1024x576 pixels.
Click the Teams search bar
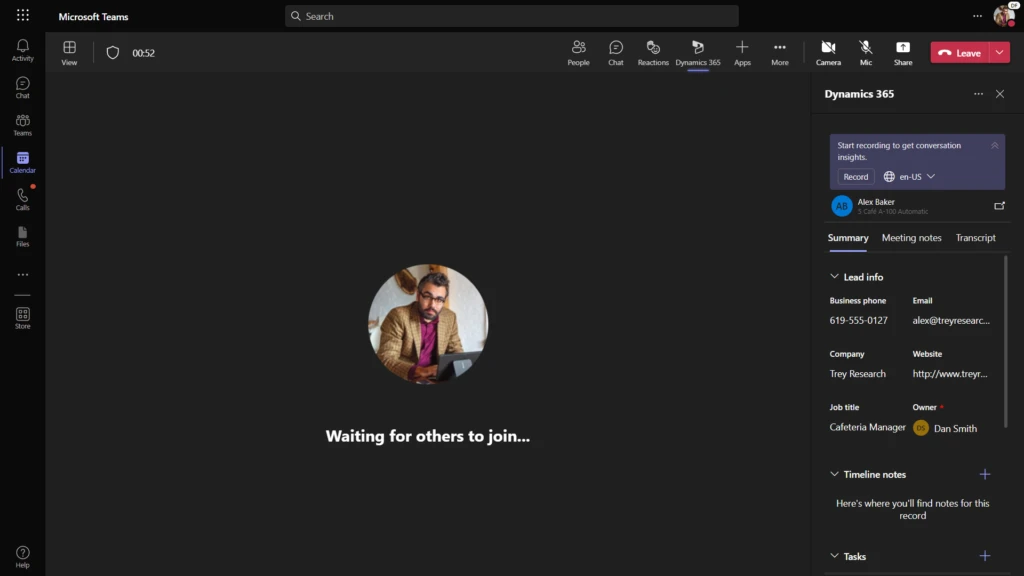pos(511,16)
